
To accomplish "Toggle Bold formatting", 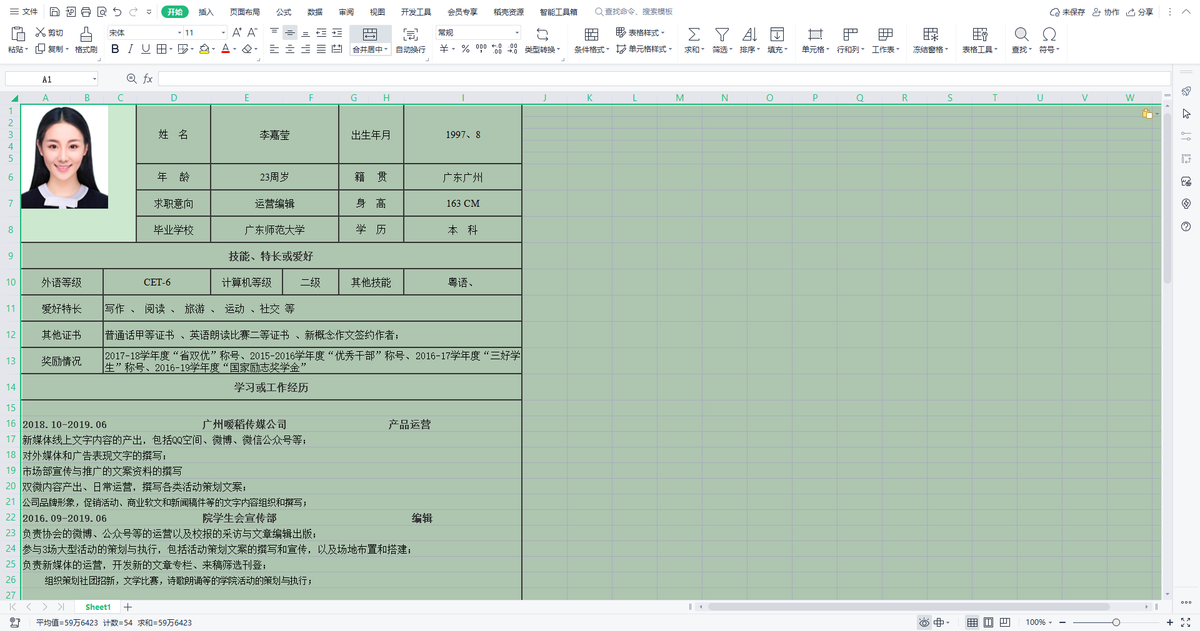I will click(x=115, y=48).
